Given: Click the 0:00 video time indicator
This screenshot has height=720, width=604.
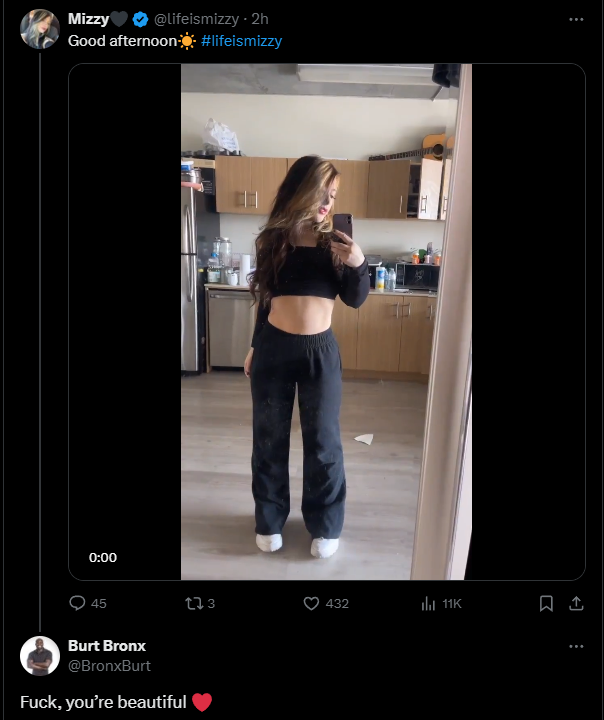Looking at the screenshot, I should click(103, 557).
